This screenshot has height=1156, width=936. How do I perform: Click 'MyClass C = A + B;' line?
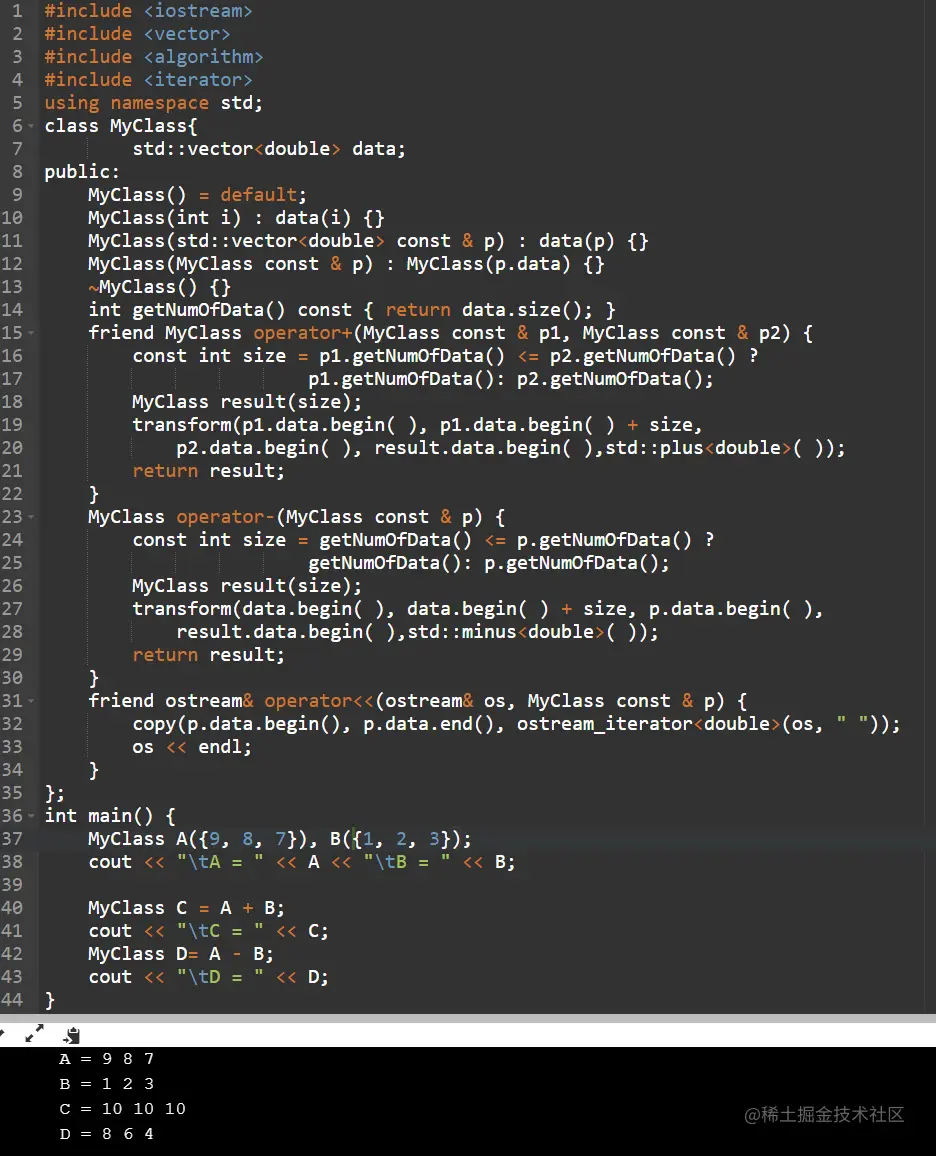click(186, 908)
